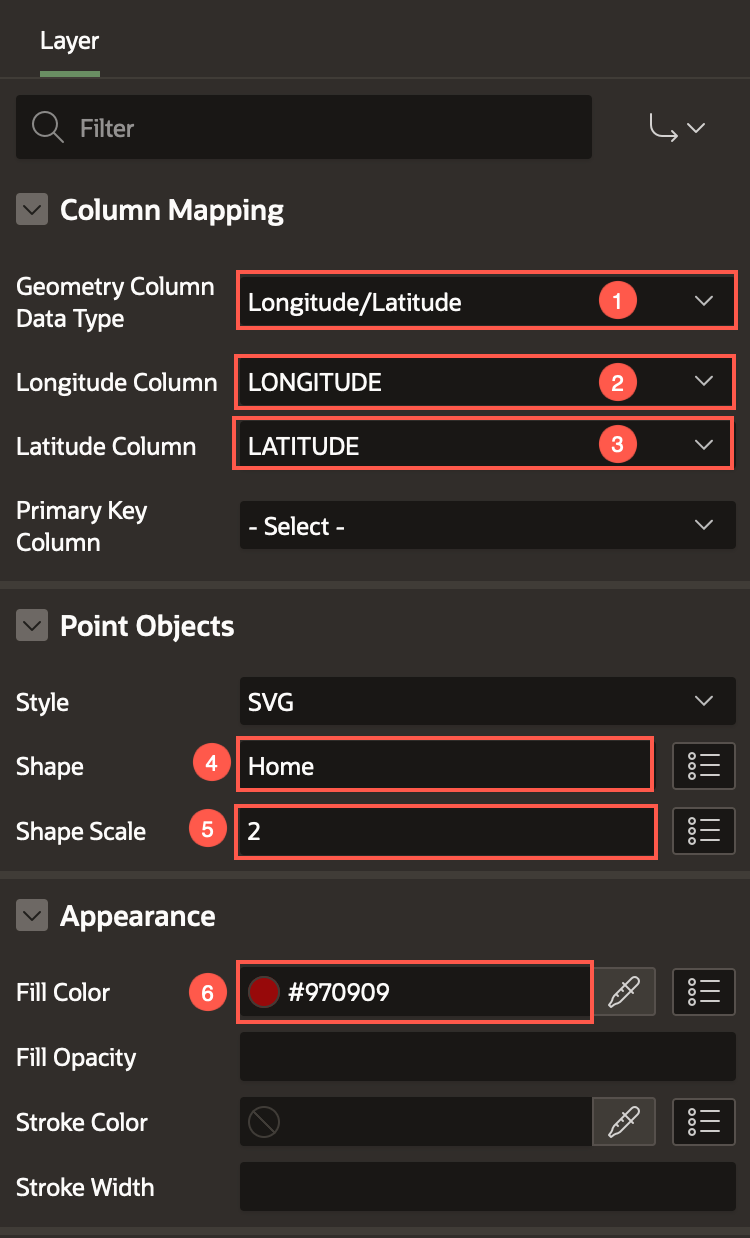The width and height of the screenshot is (750, 1238).
Task: Open the quick actions arrow icon beside Filter
Action: [x=677, y=127]
